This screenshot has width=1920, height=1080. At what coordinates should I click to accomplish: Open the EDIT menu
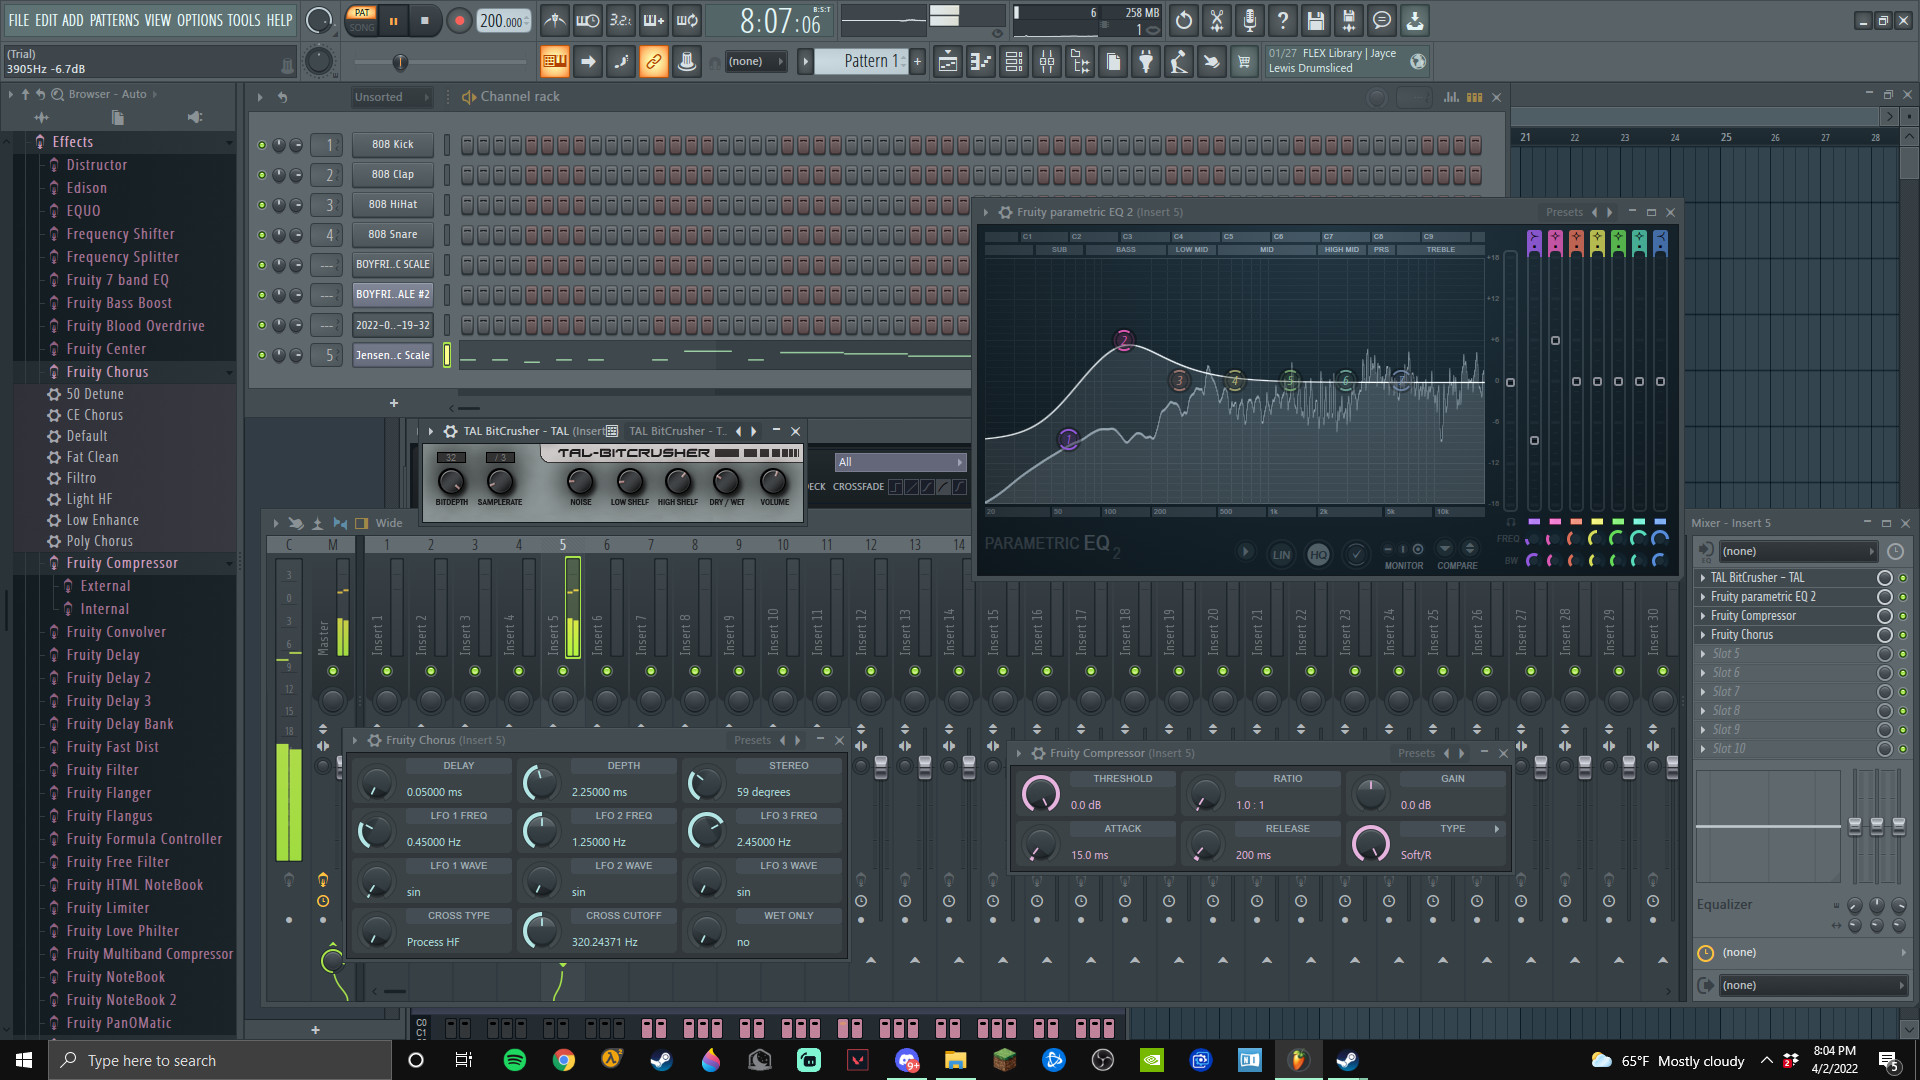click(46, 20)
